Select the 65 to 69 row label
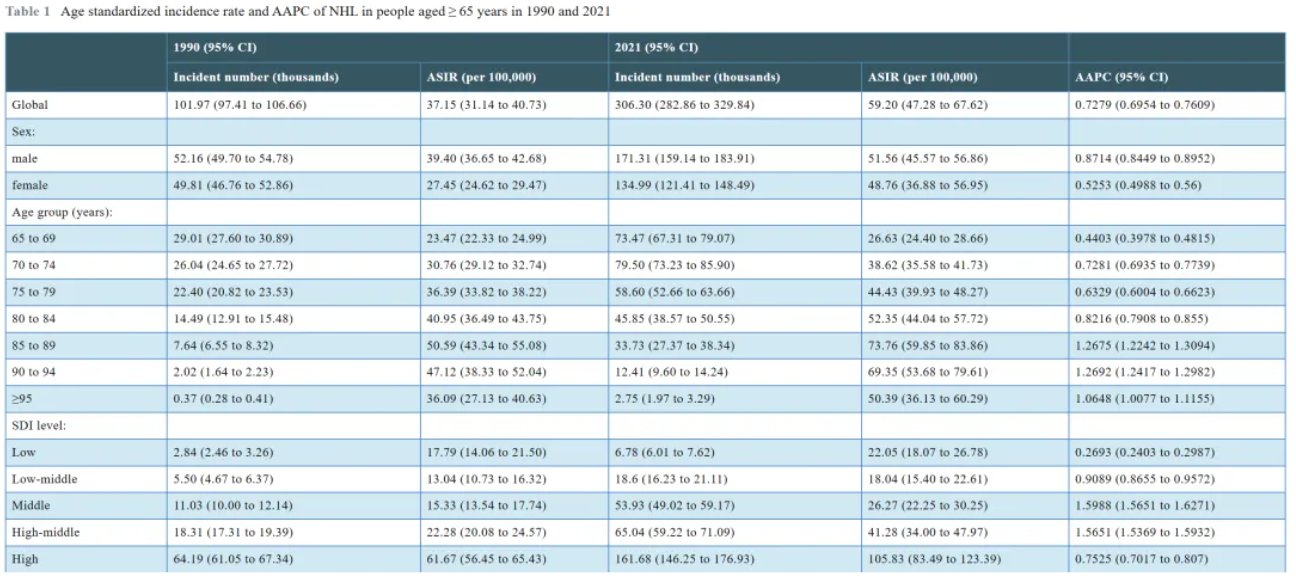 (x=33, y=239)
